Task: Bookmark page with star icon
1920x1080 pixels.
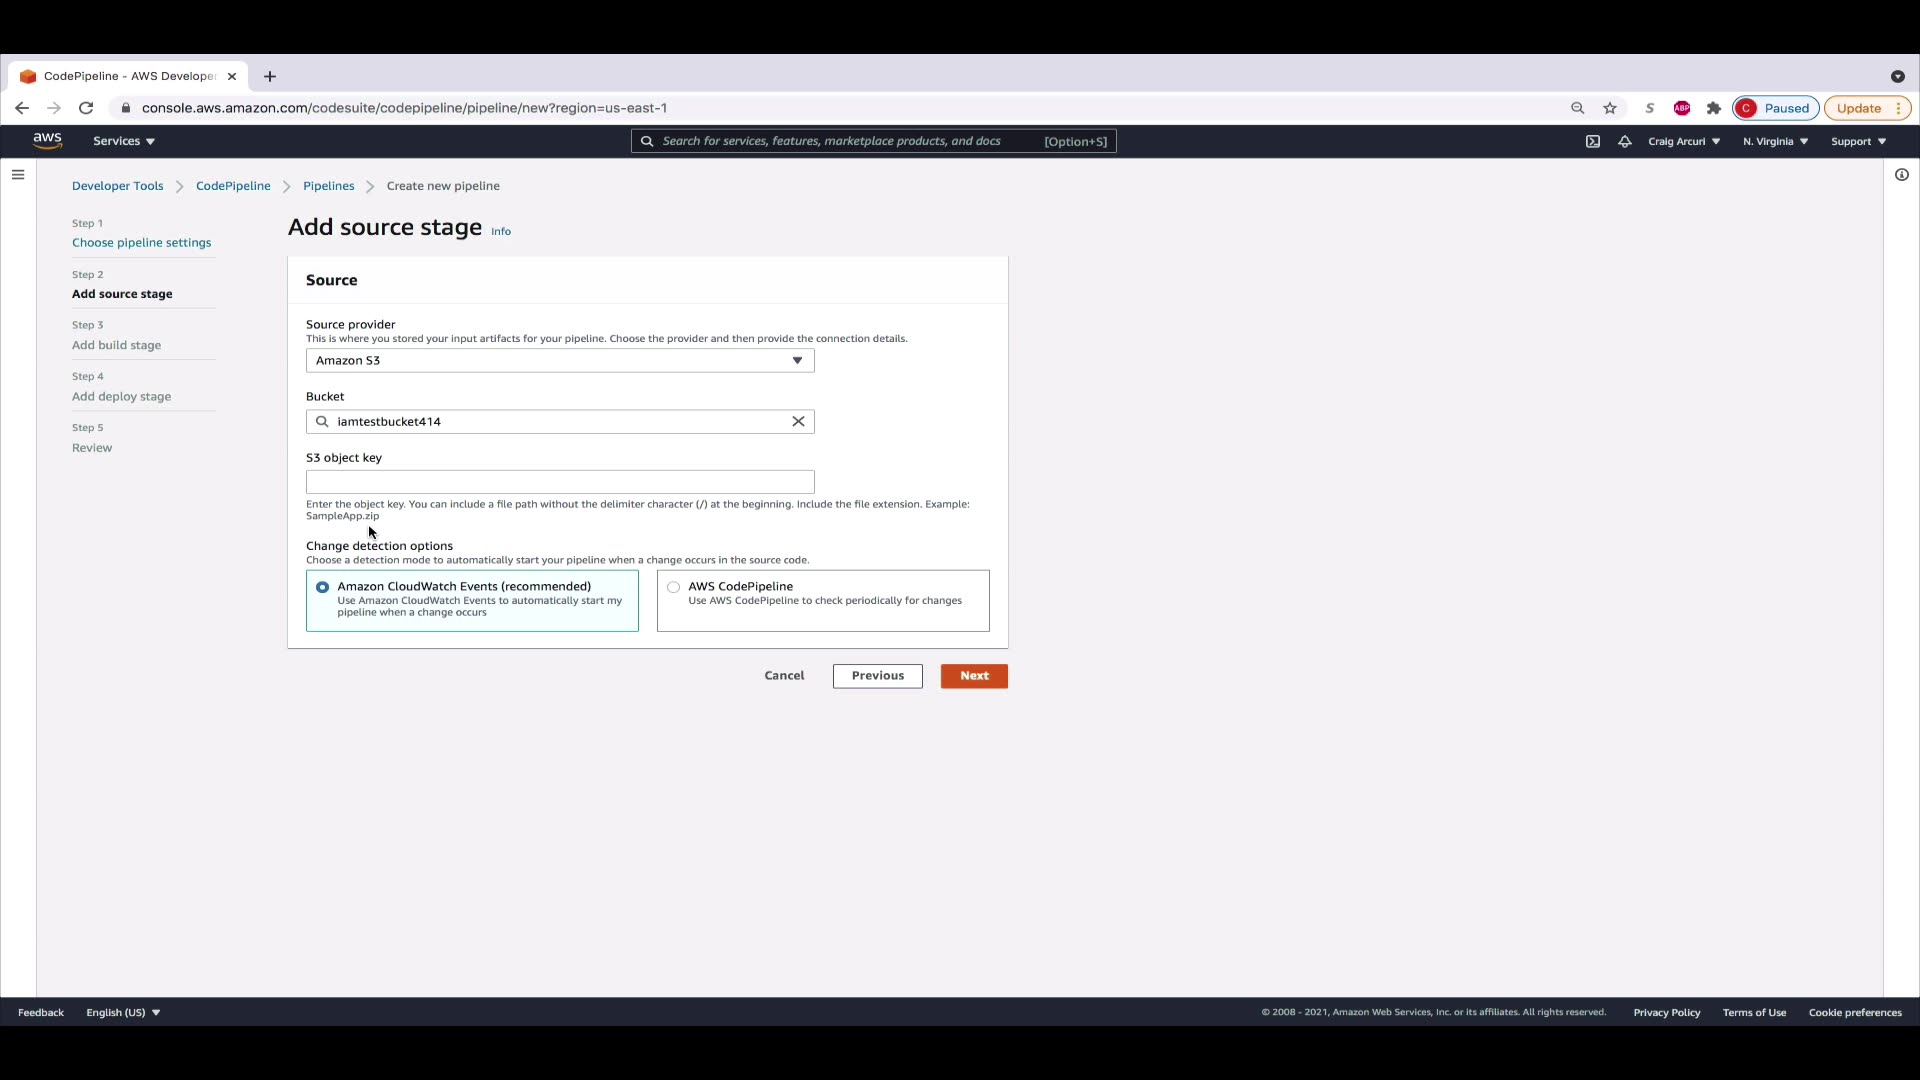Action: pos(1610,108)
